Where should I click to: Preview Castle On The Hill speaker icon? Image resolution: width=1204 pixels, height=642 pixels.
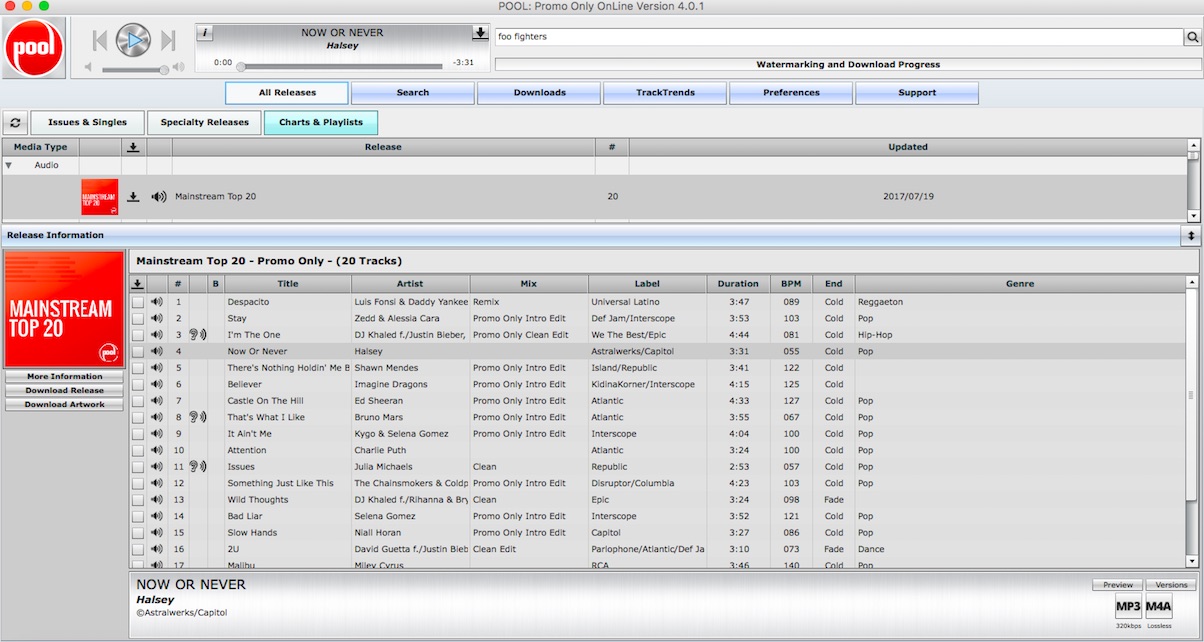pos(156,400)
